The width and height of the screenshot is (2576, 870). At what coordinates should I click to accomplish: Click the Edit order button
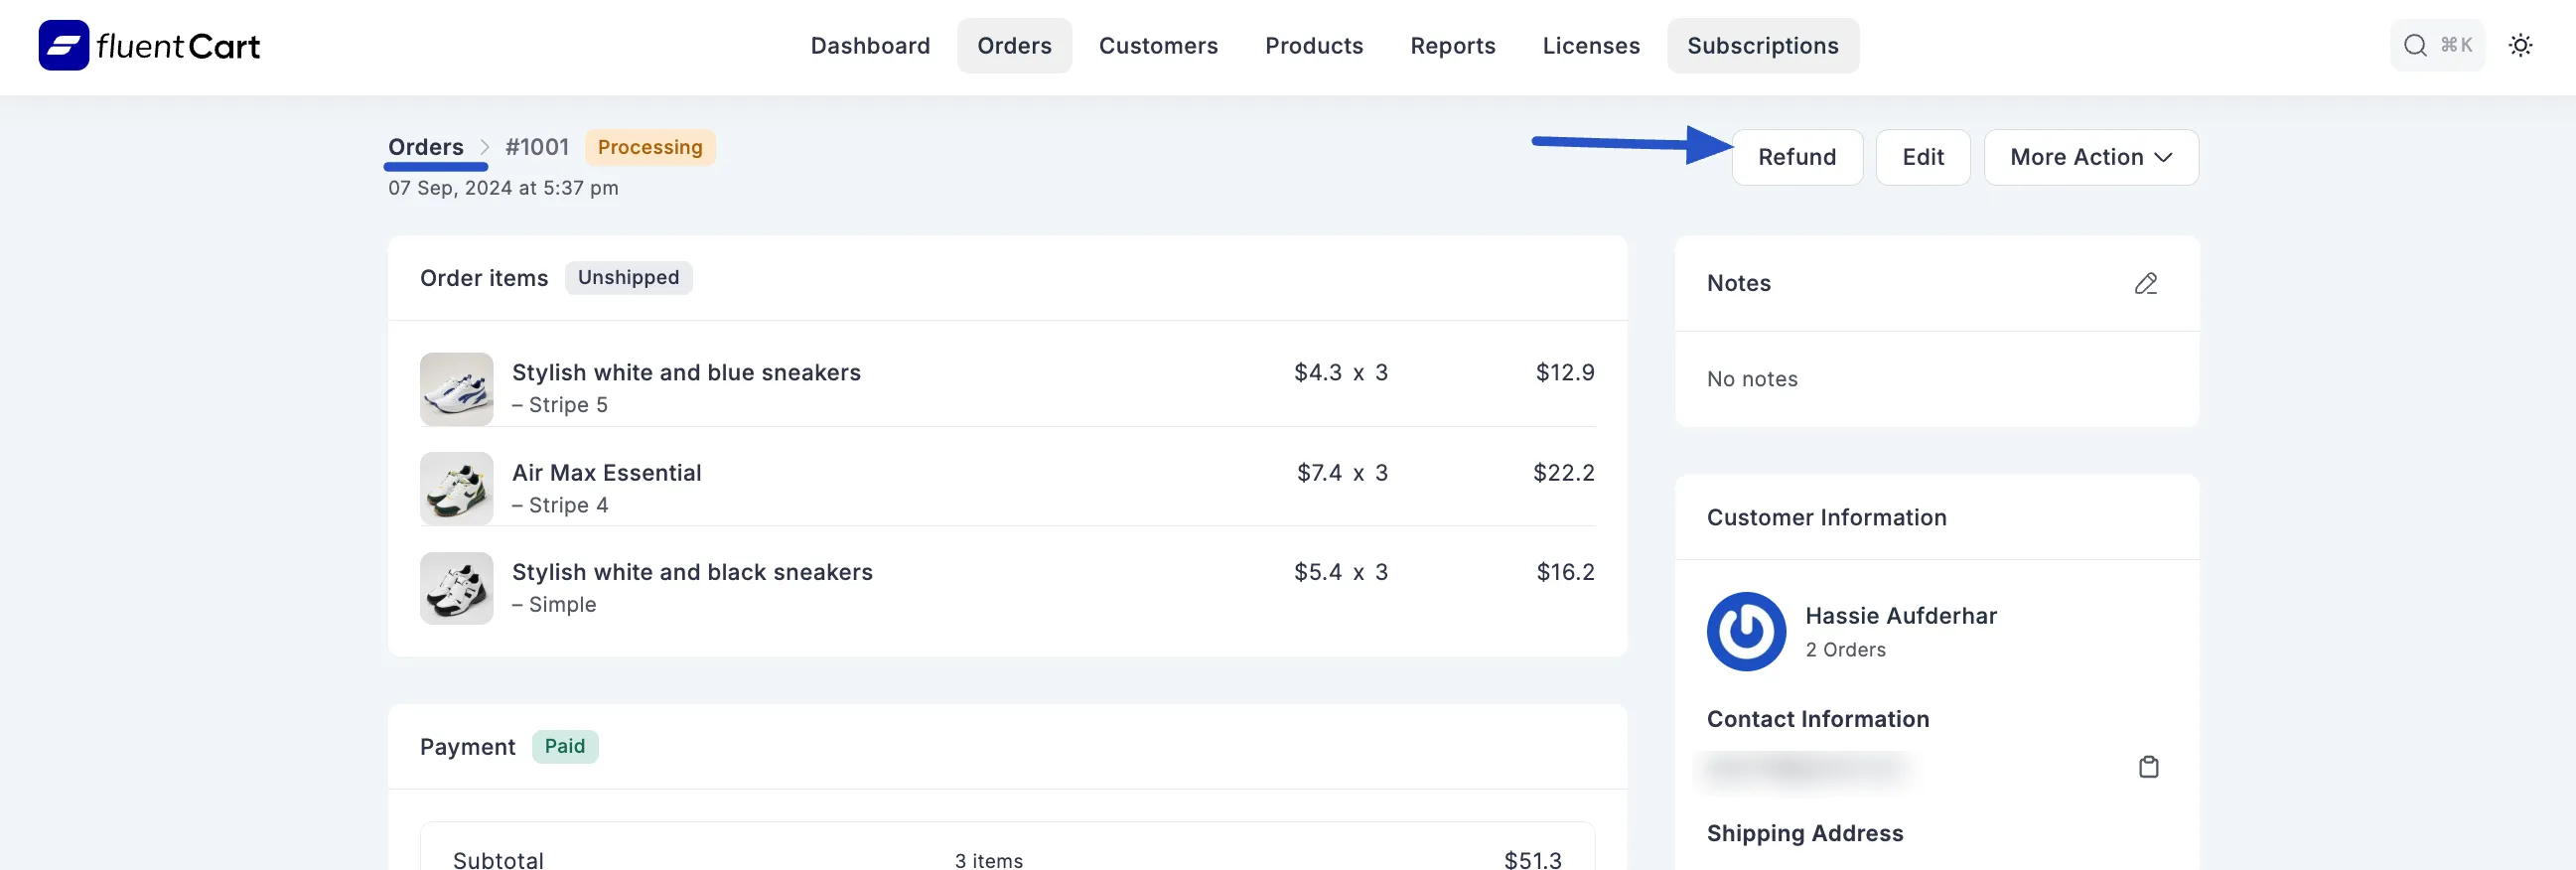point(1922,157)
